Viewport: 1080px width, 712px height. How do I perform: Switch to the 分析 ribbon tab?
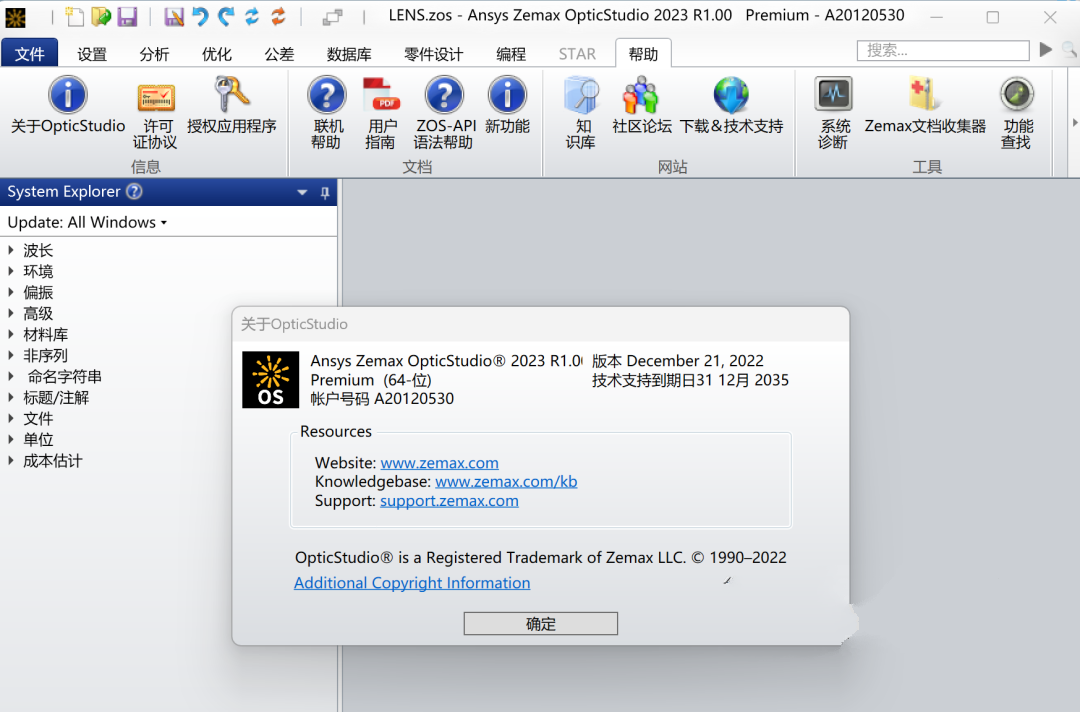[x=154, y=54]
